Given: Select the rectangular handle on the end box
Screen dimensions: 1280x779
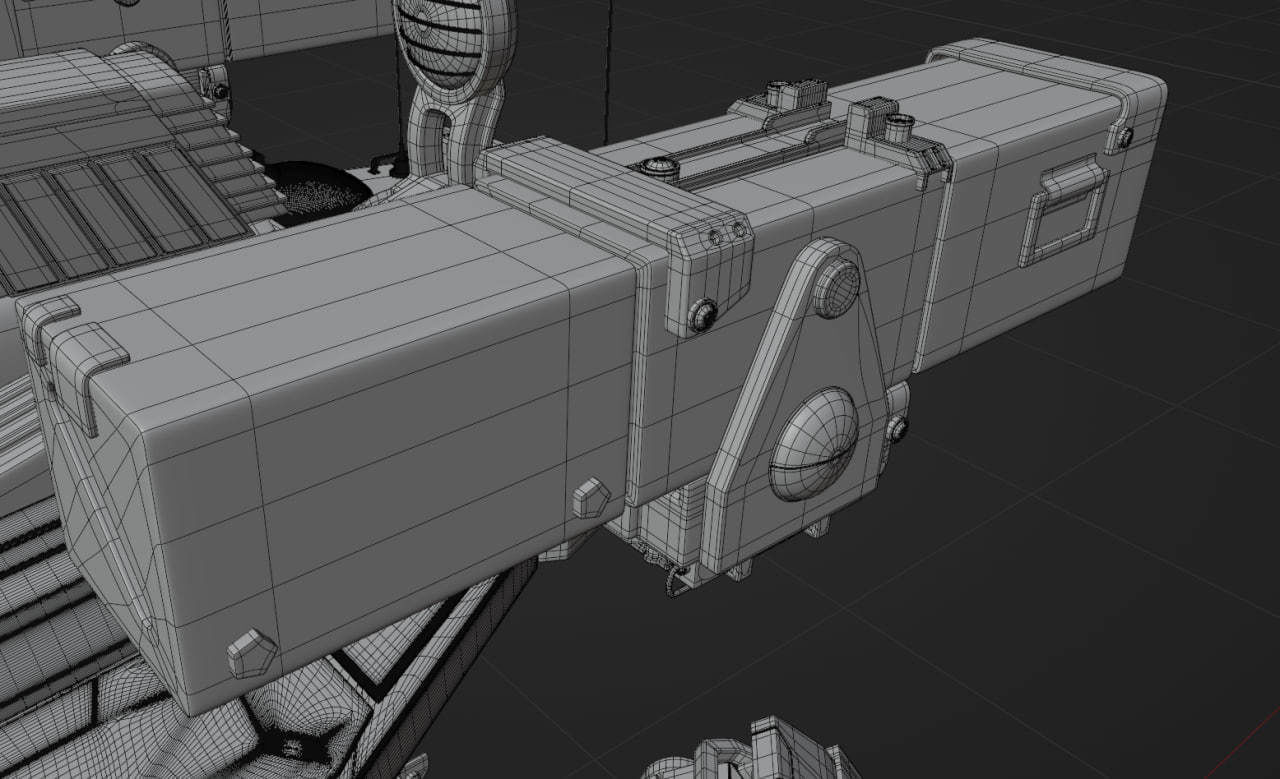Looking at the screenshot, I should (1063, 211).
